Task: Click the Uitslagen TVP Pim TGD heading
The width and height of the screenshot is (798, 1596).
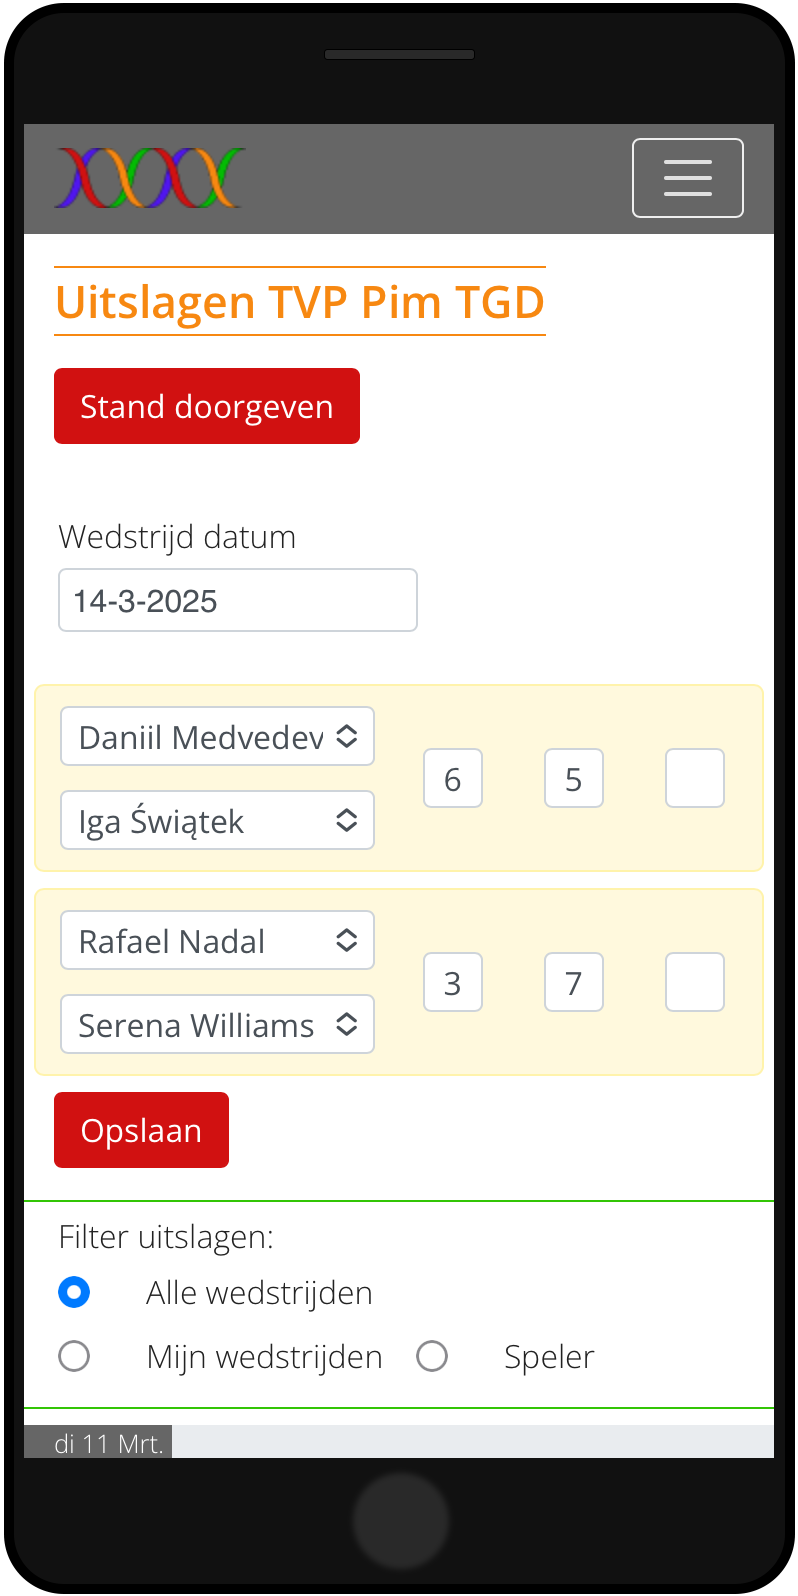Action: tap(300, 301)
